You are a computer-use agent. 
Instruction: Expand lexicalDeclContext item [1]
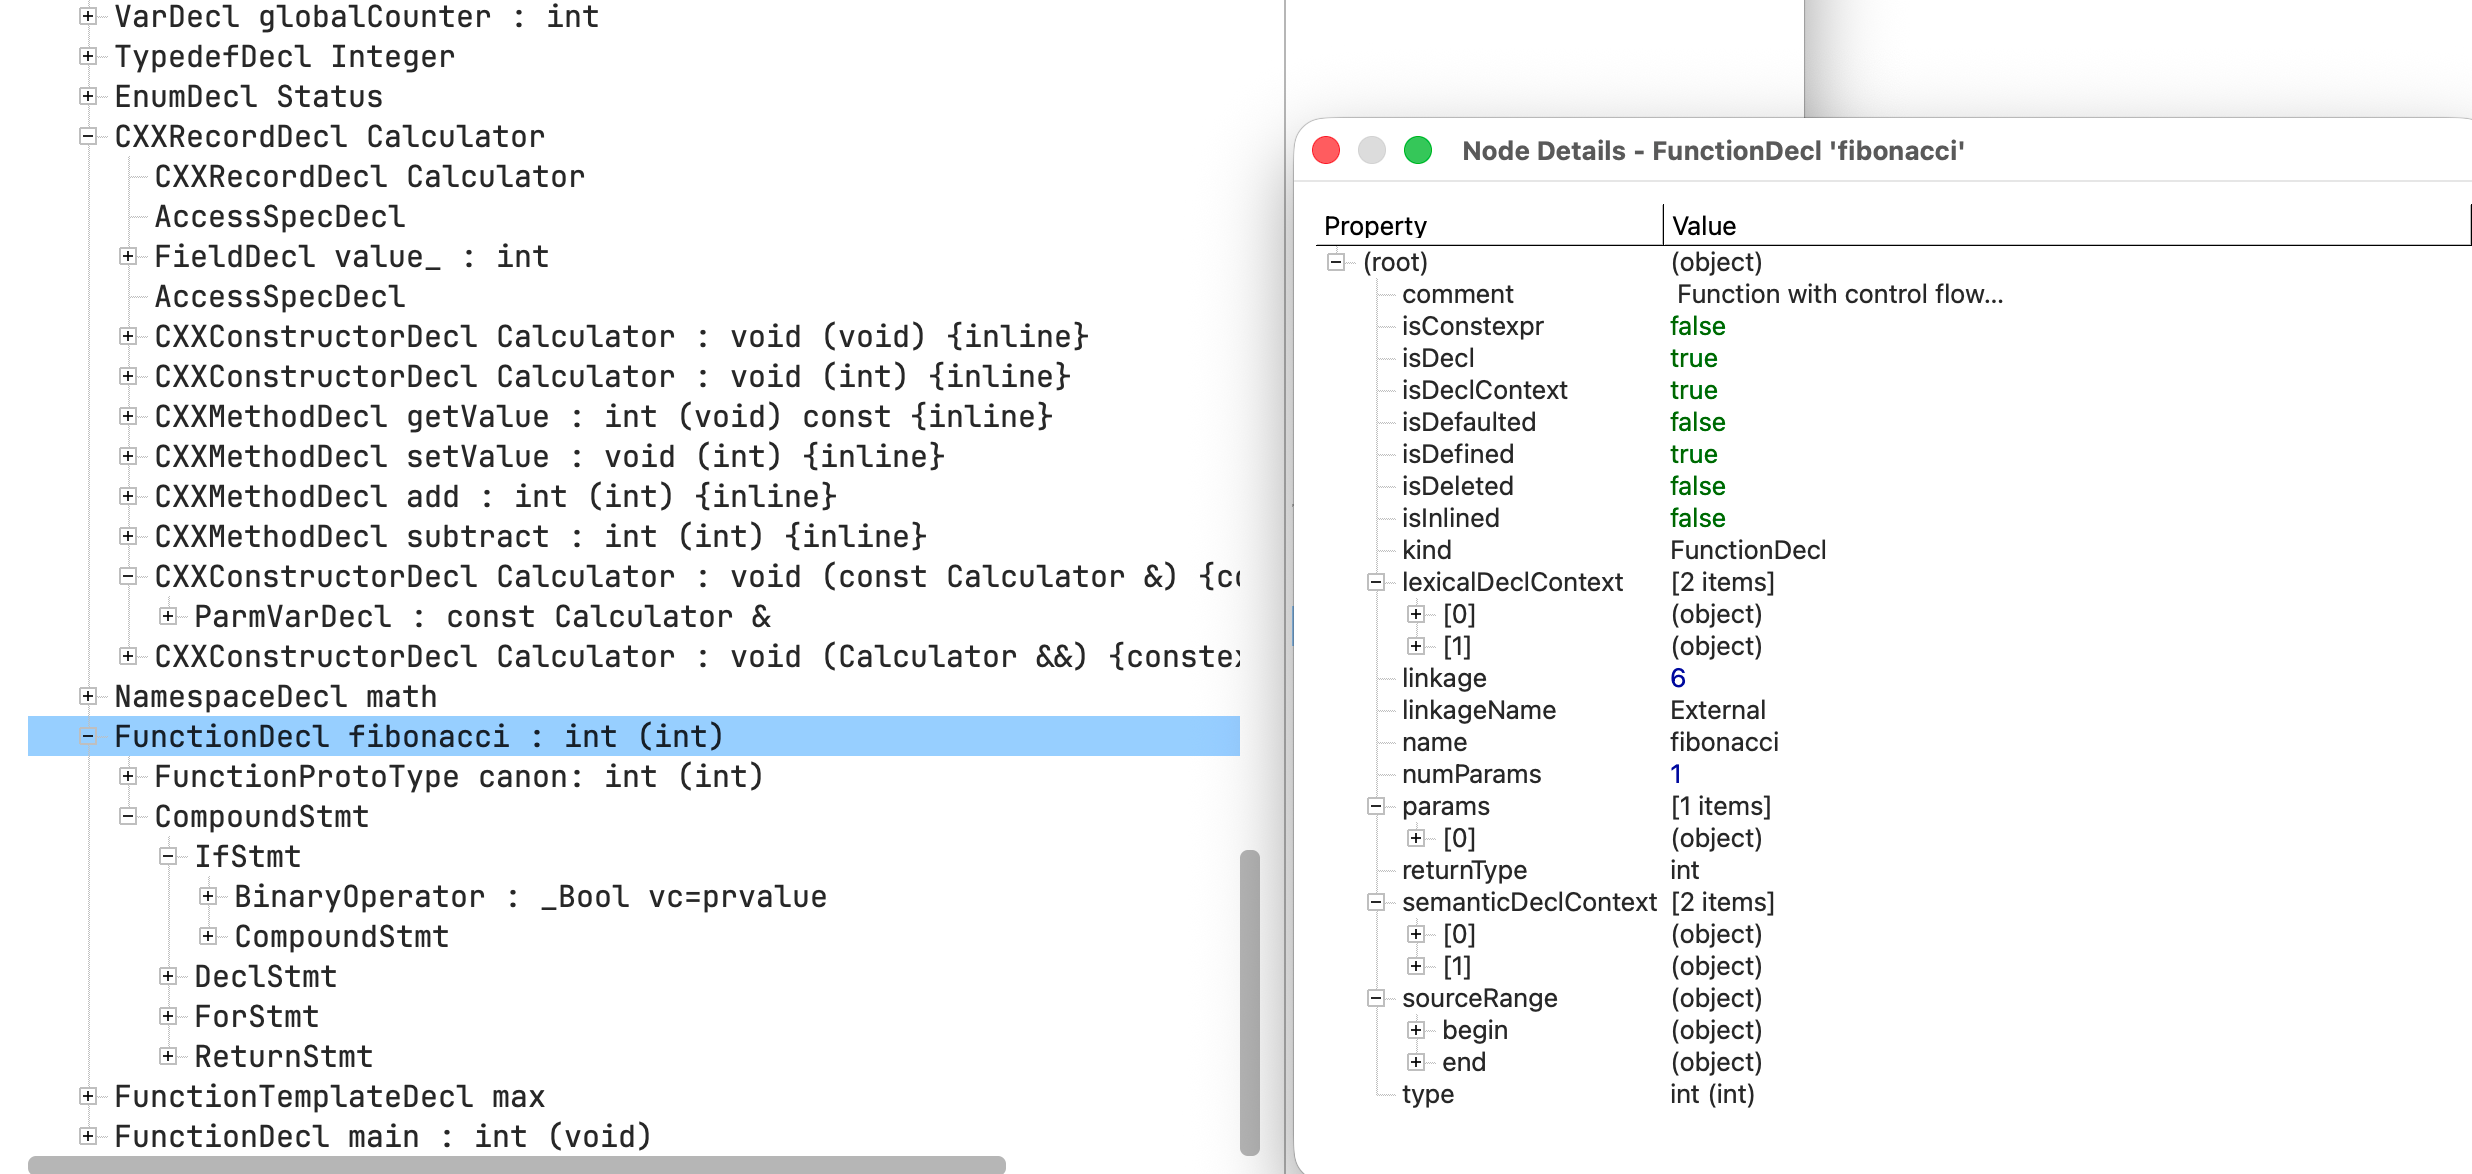(1415, 646)
